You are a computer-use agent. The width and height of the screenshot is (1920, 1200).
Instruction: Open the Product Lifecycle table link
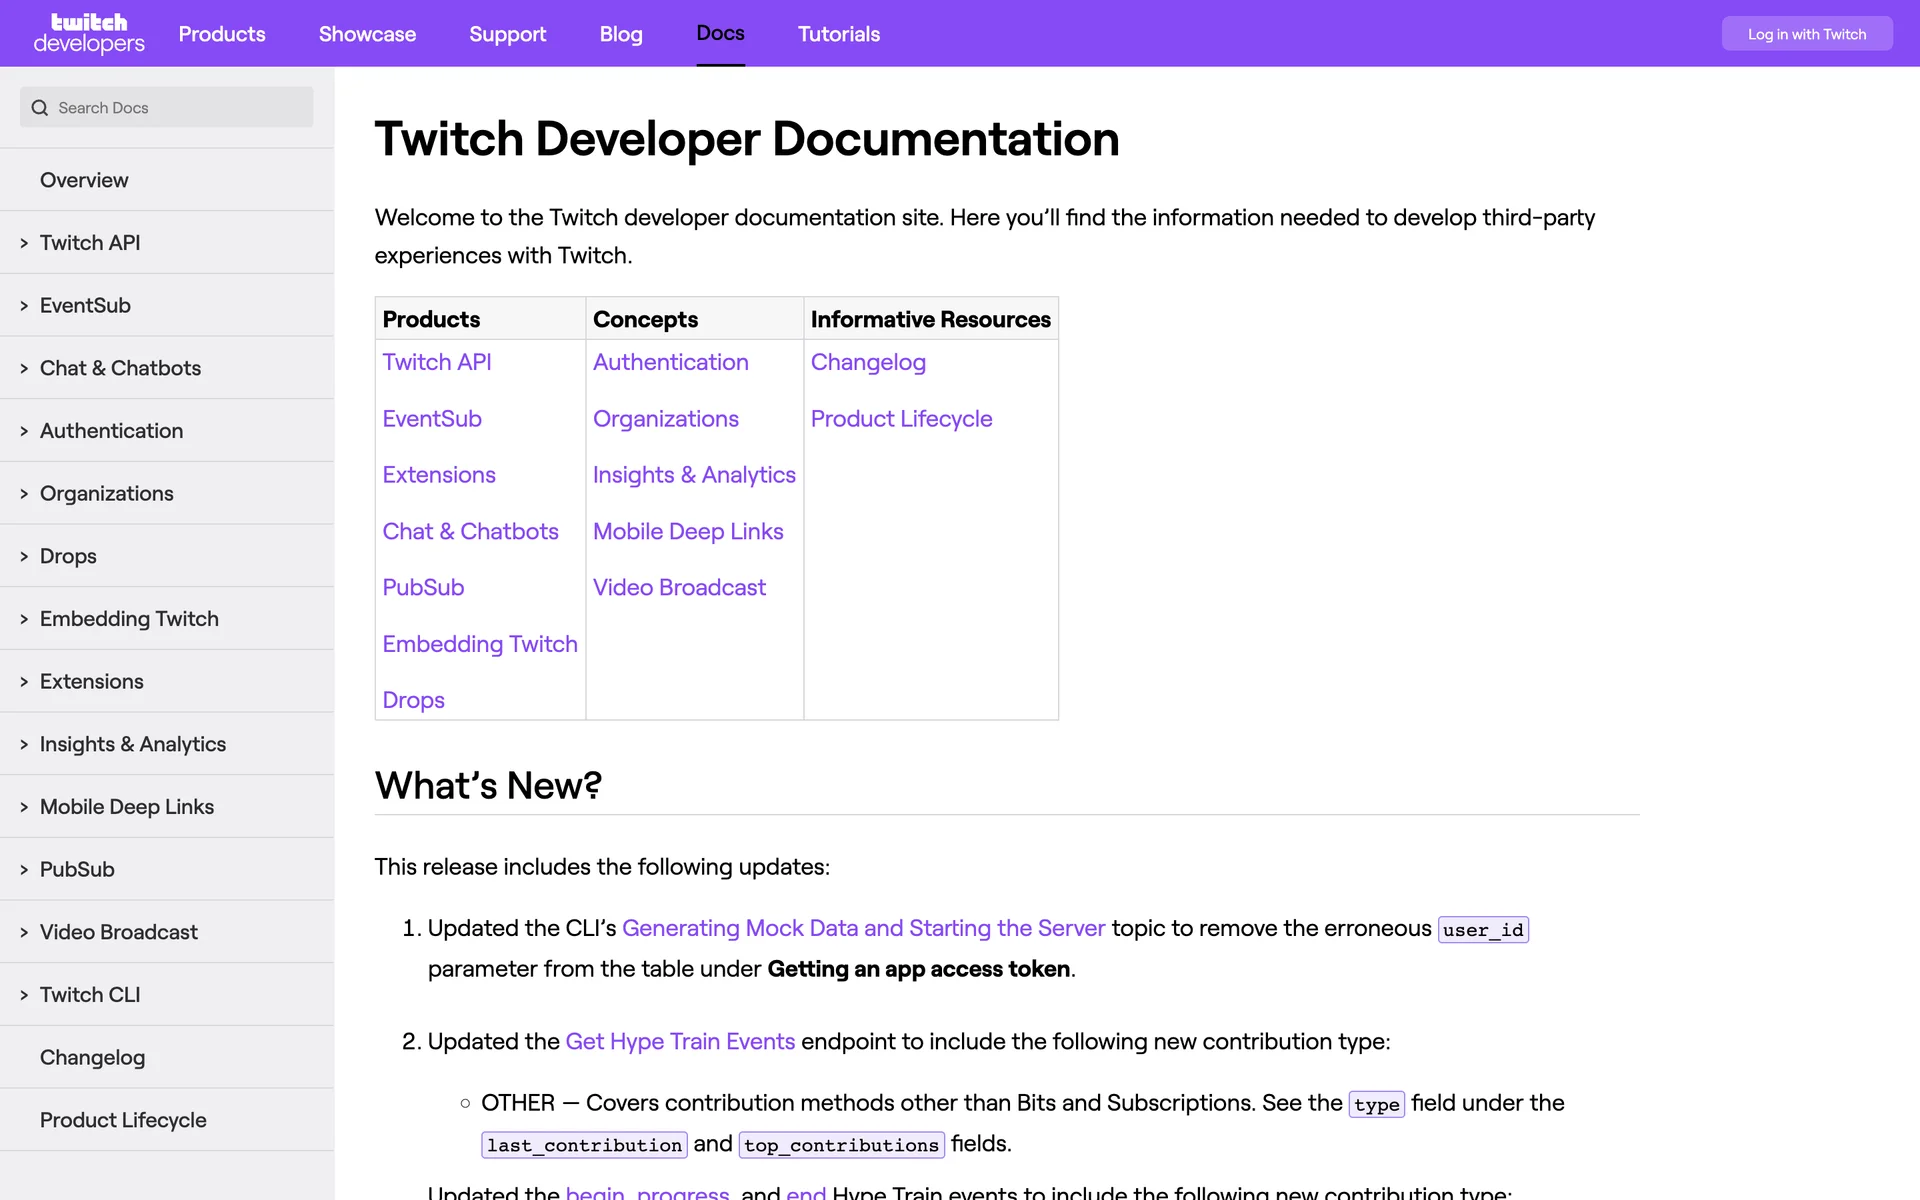pyautogui.click(x=900, y=419)
